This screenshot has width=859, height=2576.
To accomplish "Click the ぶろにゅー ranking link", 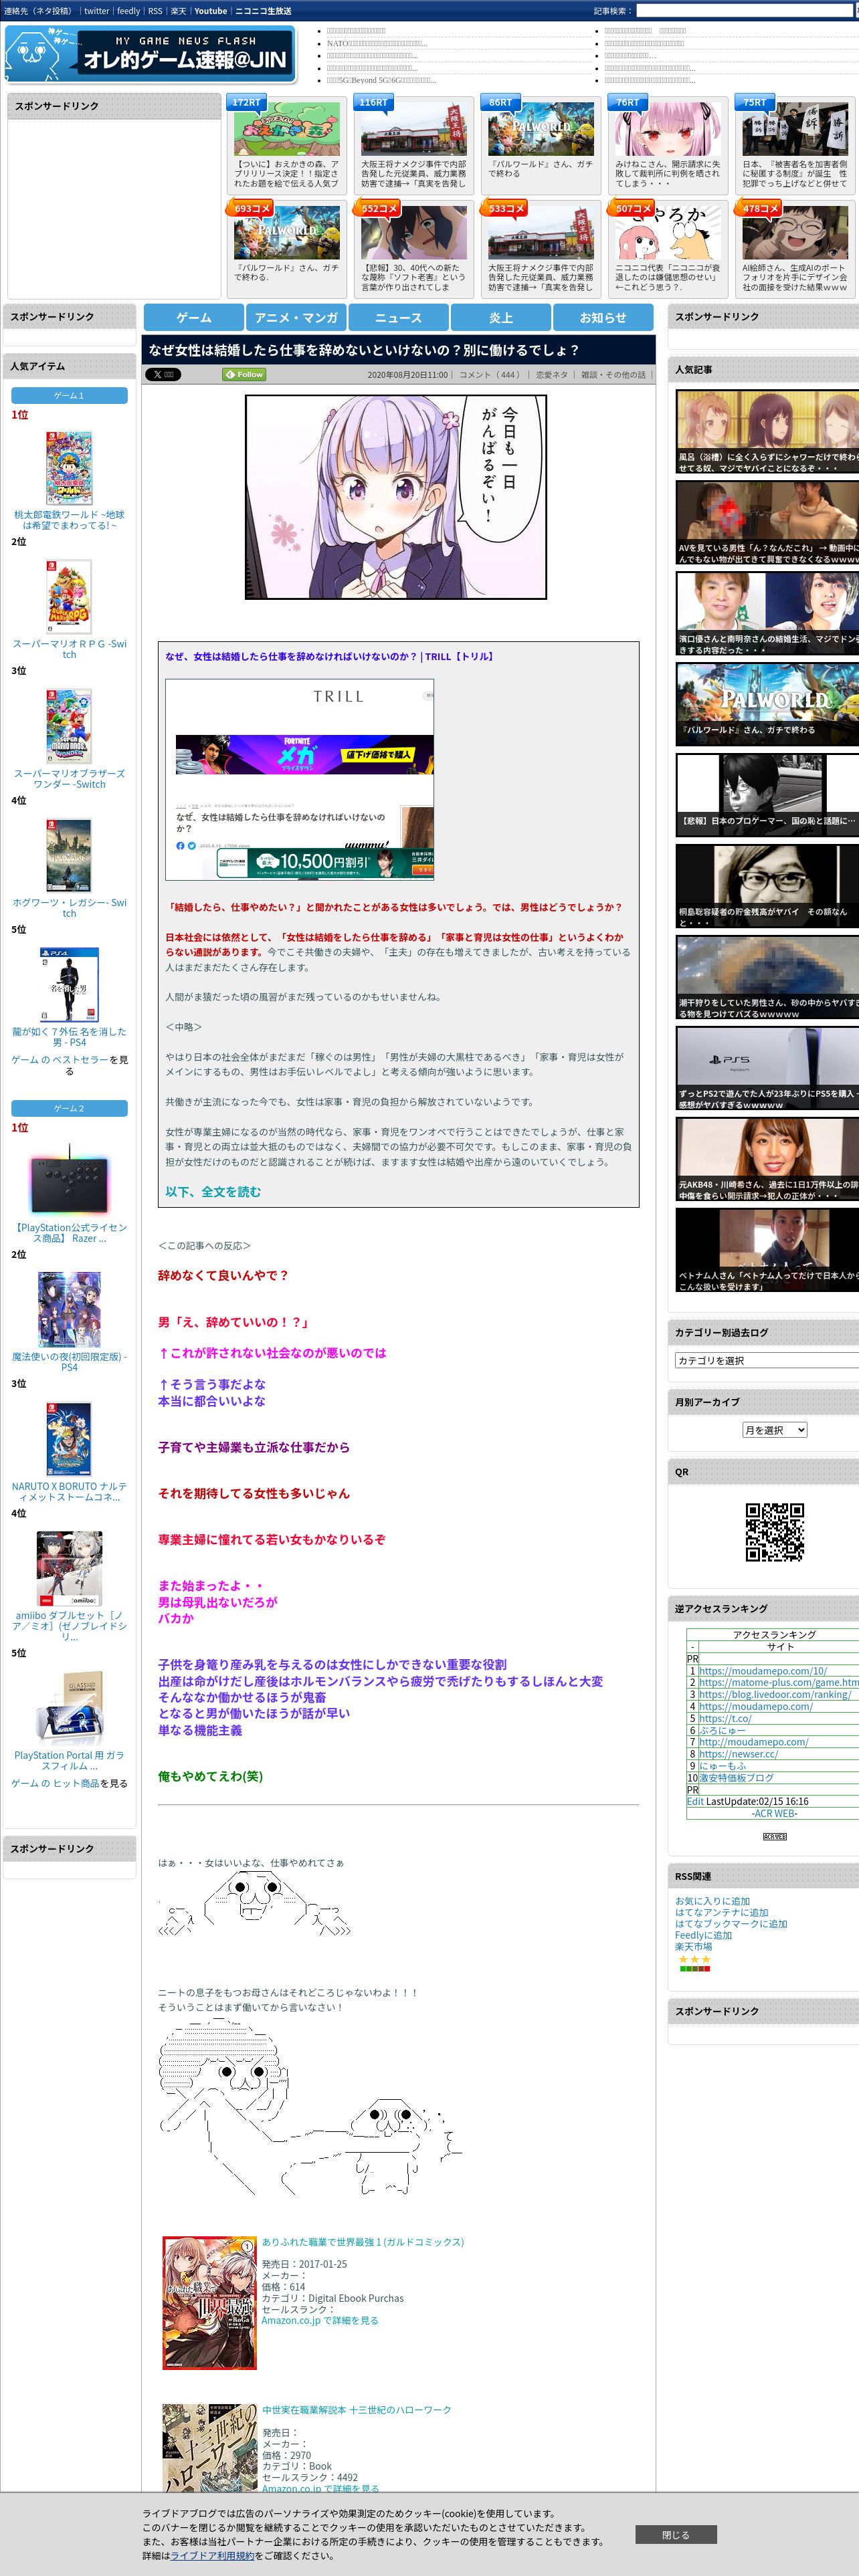I will (722, 1730).
